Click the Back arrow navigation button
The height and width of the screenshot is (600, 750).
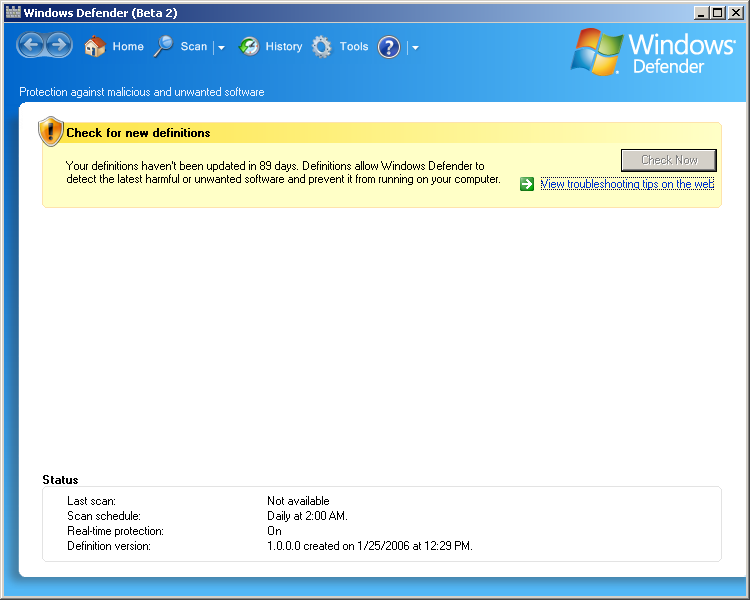(x=31, y=45)
